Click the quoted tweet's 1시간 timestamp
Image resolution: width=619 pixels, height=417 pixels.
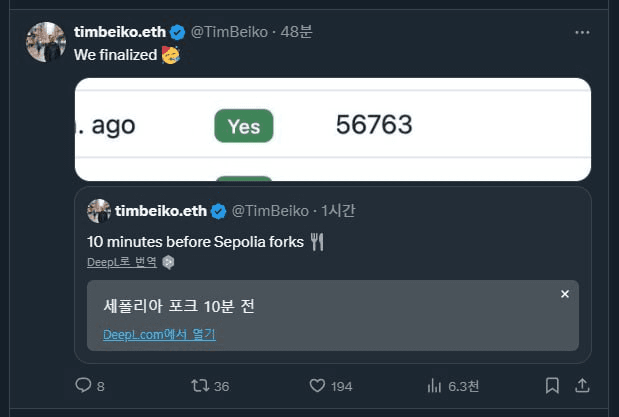338,211
